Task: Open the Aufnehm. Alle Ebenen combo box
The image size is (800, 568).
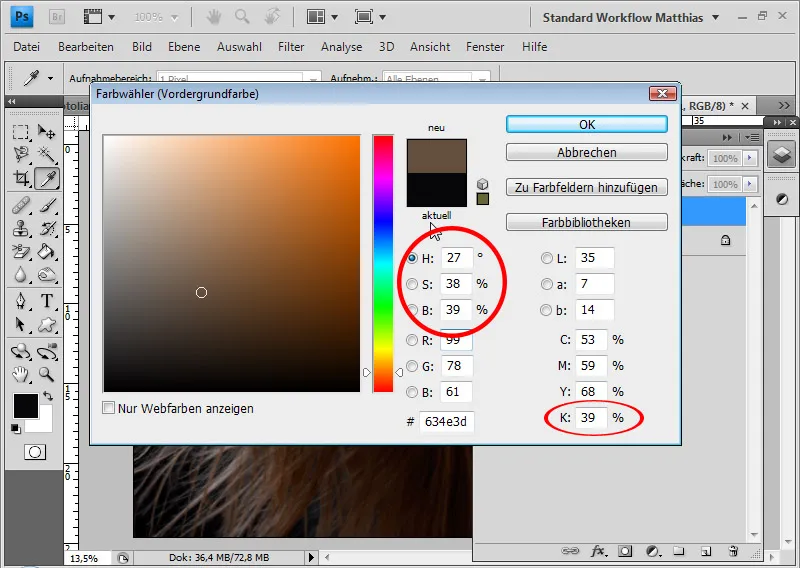Action: (436, 79)
